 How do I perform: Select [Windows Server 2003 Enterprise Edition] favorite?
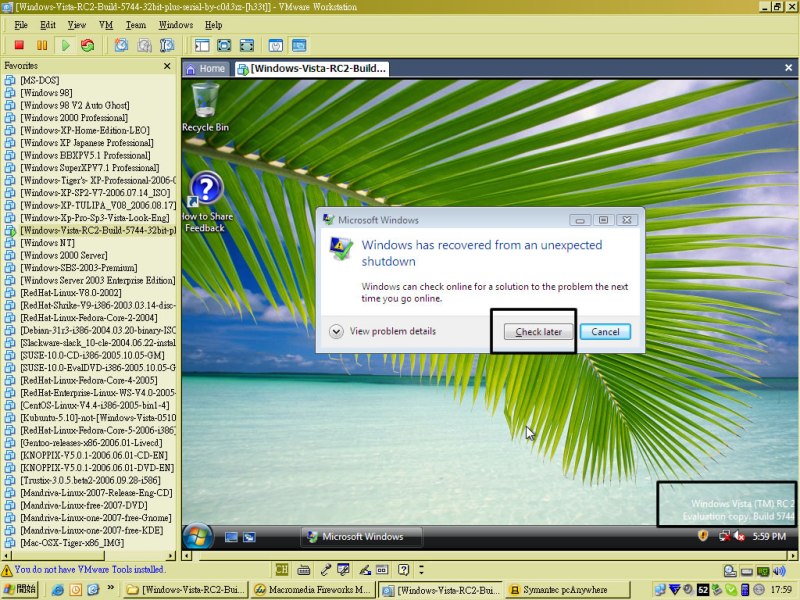[x=97, y=280]
